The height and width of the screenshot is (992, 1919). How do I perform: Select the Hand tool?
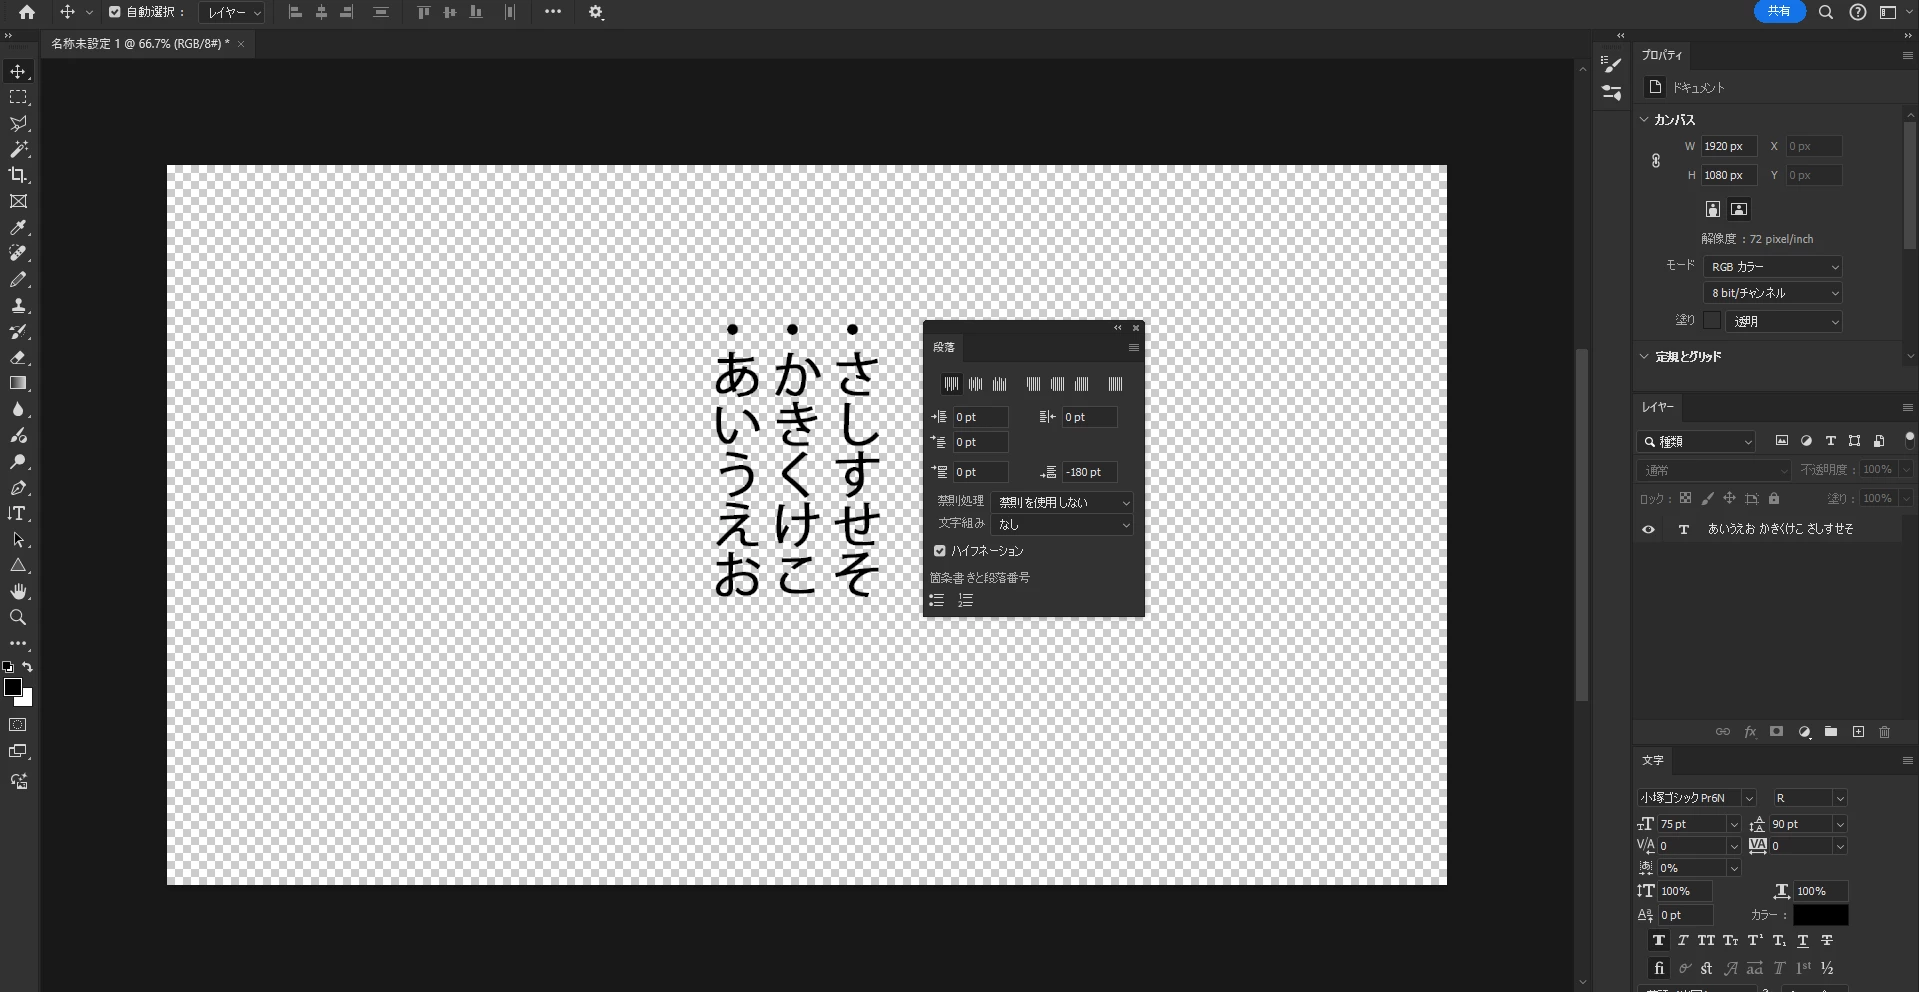pyautogui.click(x=18, y=592)
